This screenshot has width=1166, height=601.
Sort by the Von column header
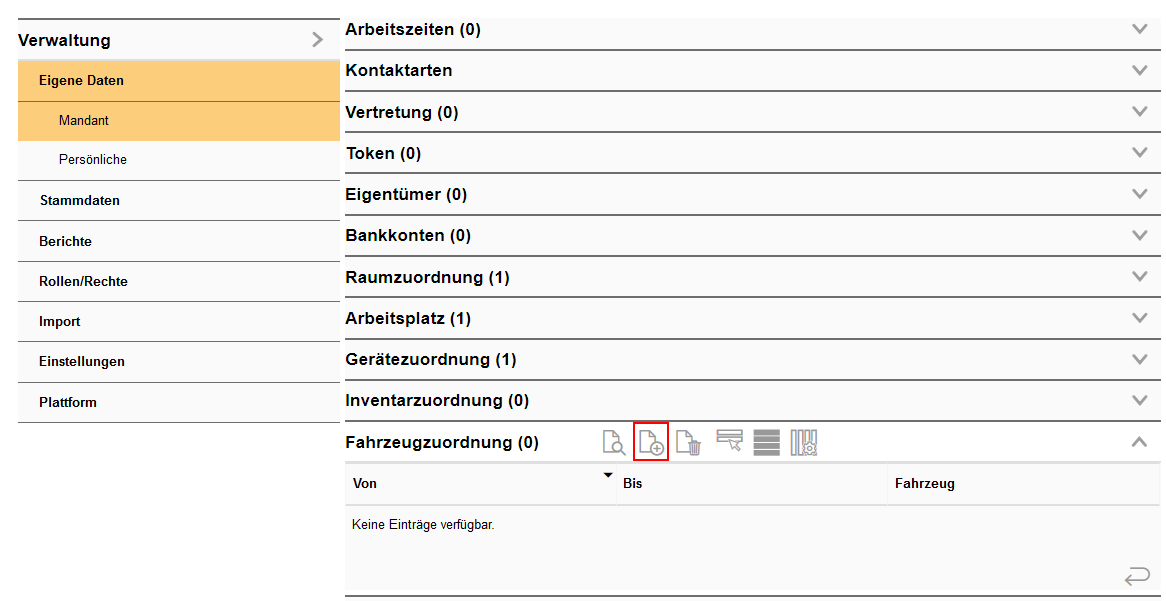pos(362,483)
